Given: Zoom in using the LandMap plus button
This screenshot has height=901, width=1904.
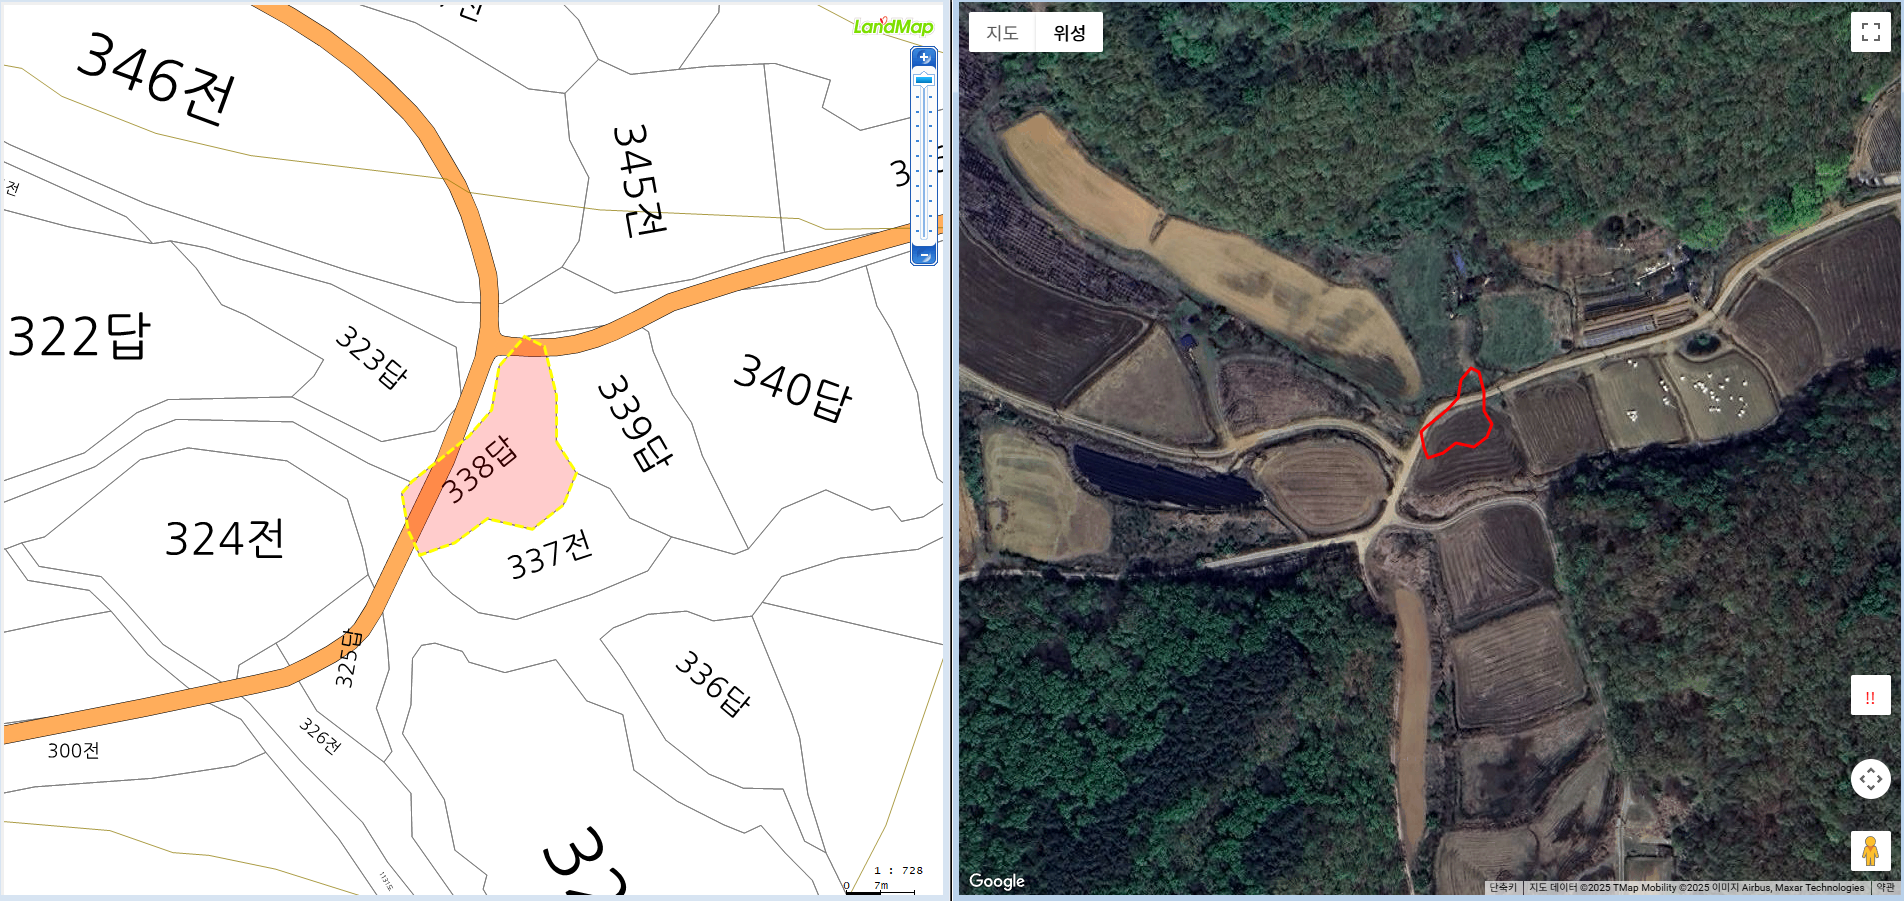Looking at the screenshot, I should [924, 57].
